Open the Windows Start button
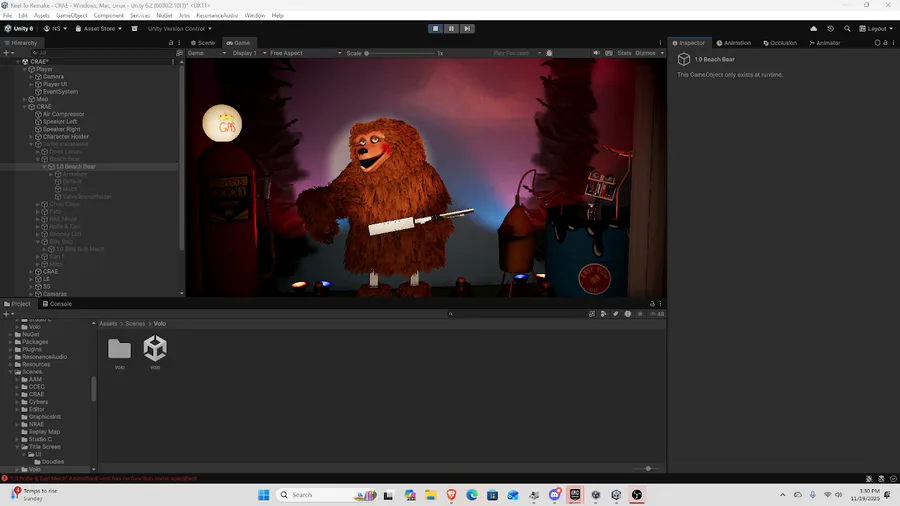 coord(263,495)
